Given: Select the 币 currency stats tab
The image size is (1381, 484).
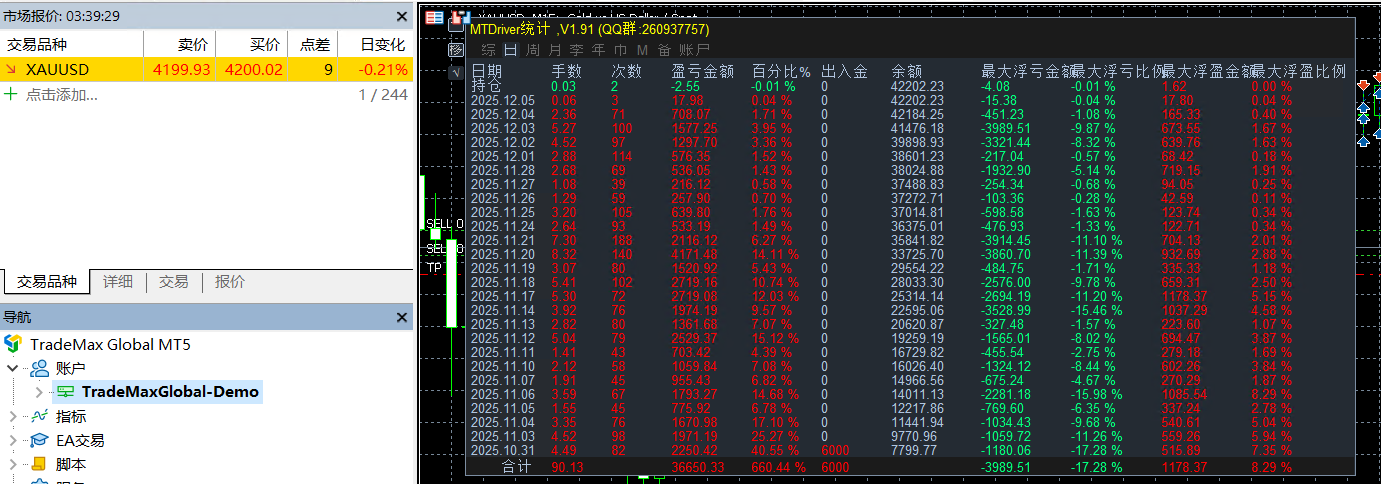Looking at the screenshot, I should [x=621, y=50].
